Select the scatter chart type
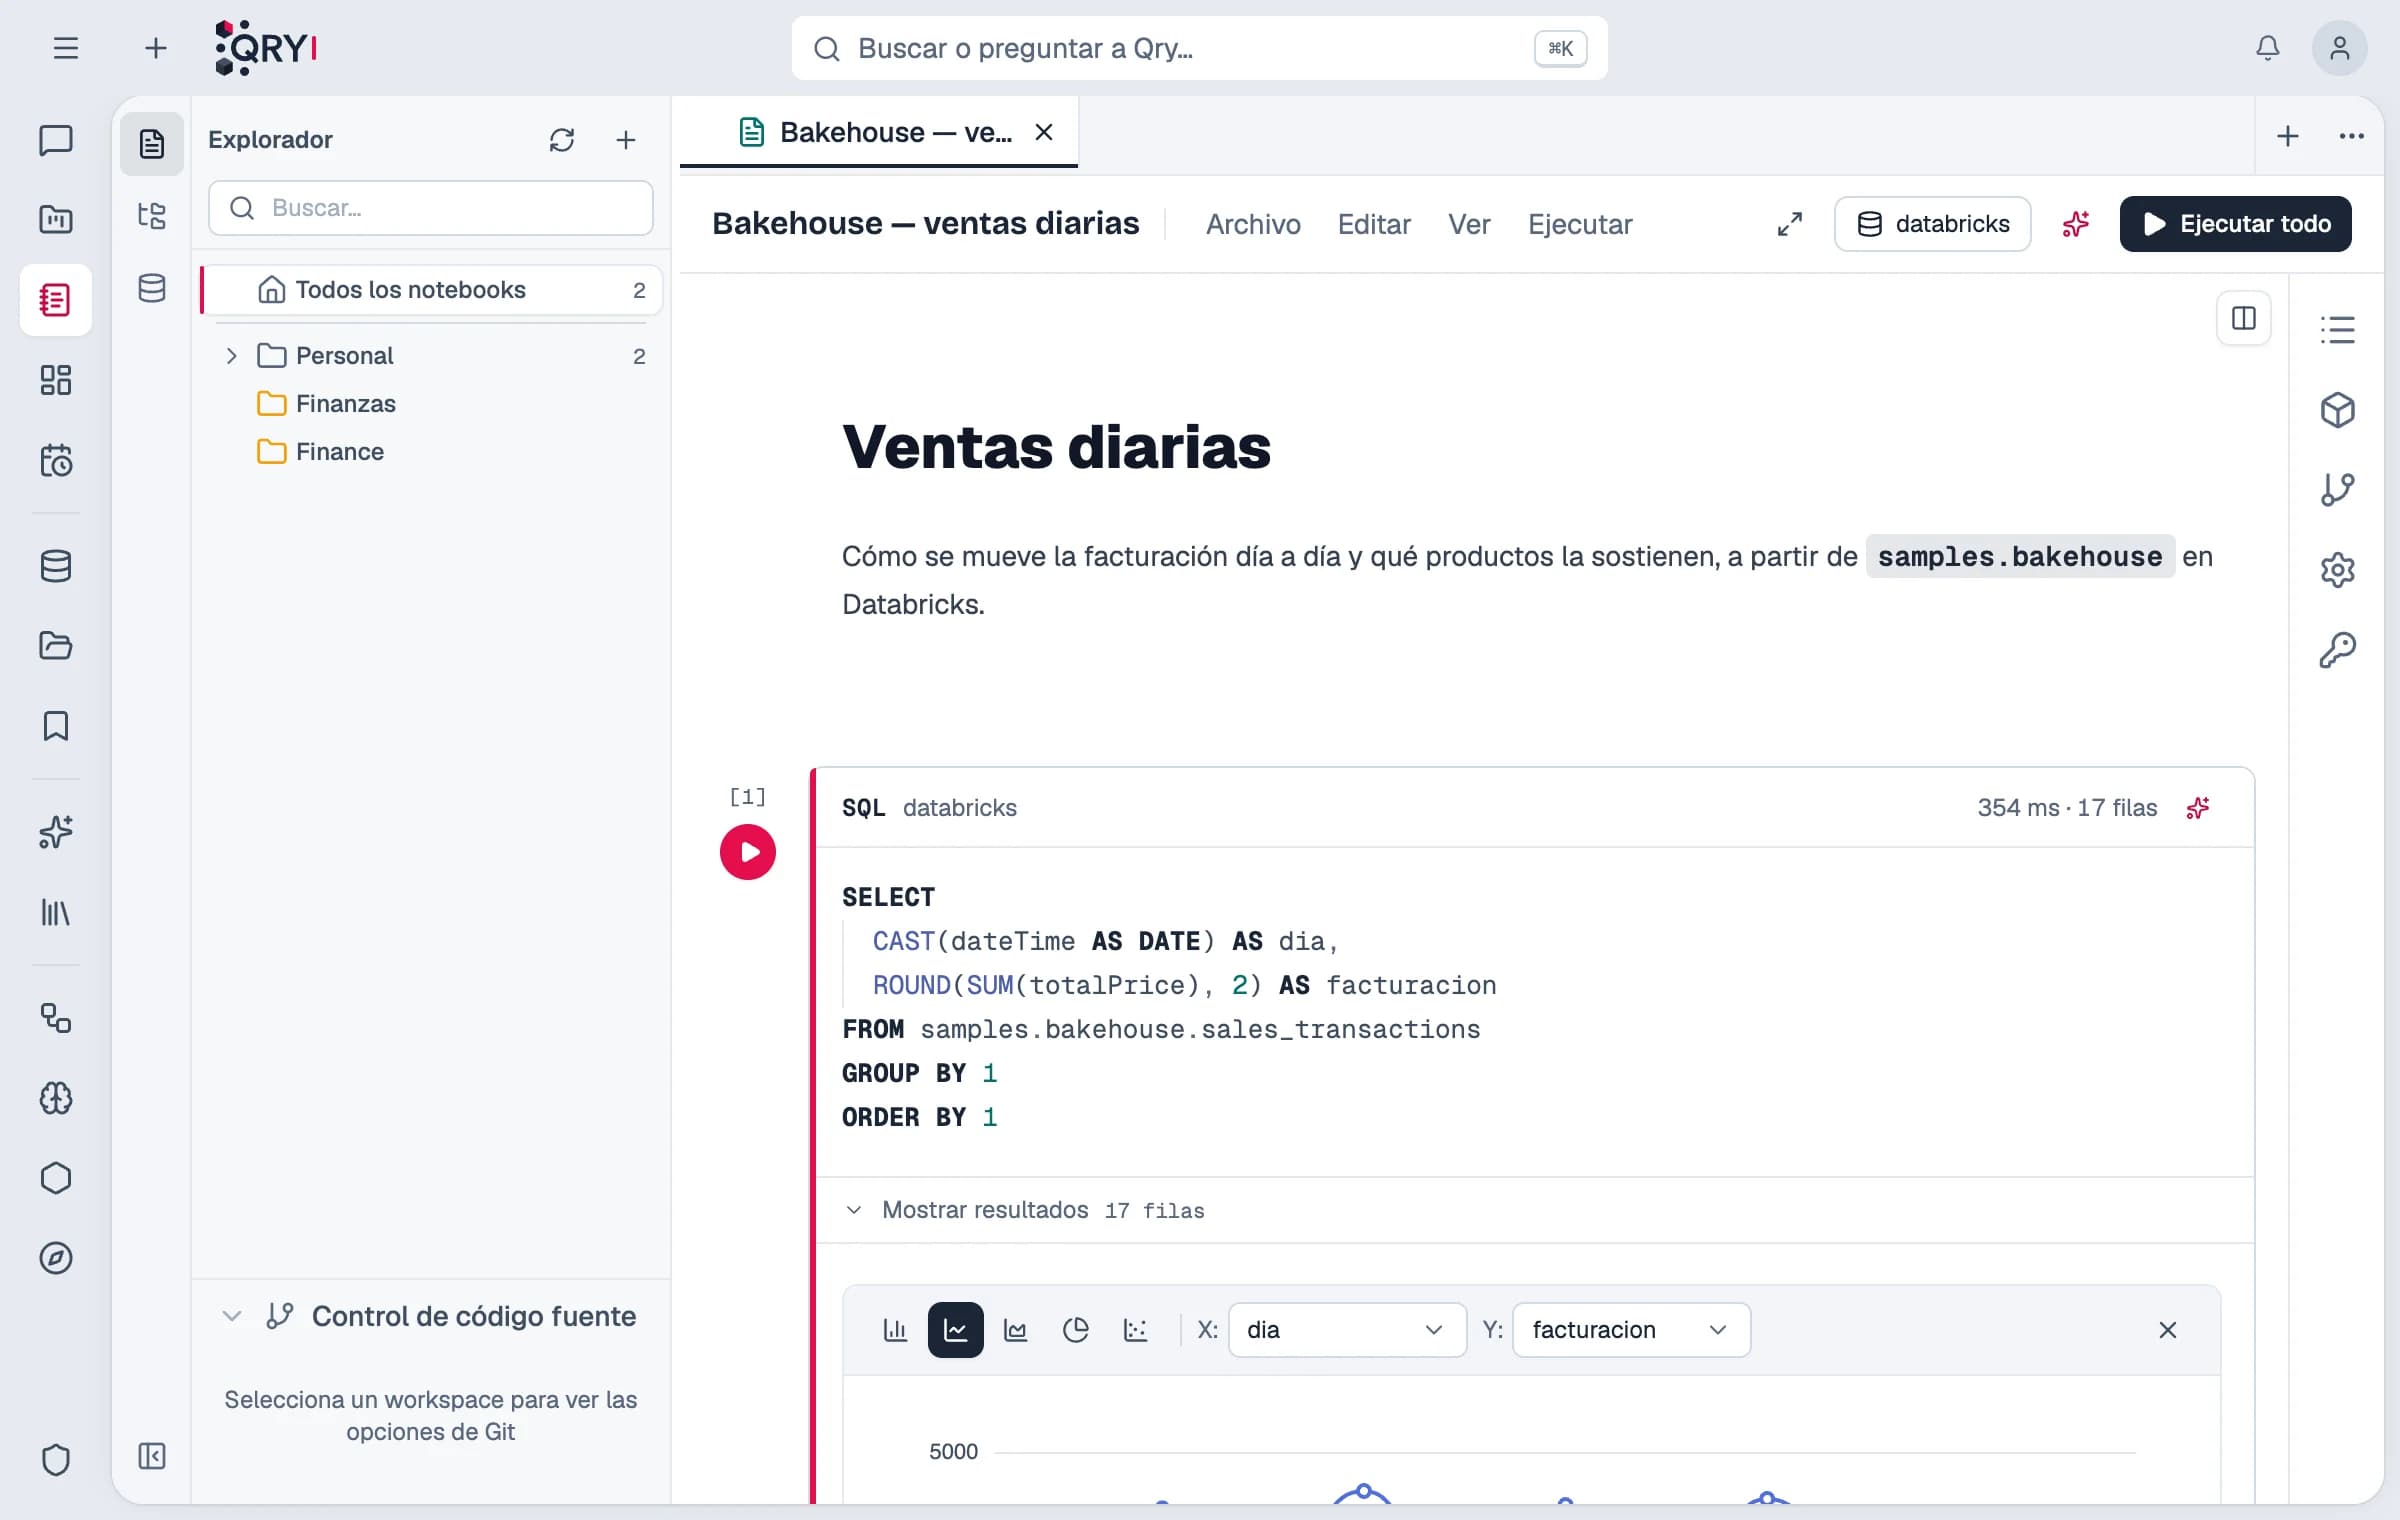This screenshot has height=1520, width=2400. [x=1135, y=1330]
